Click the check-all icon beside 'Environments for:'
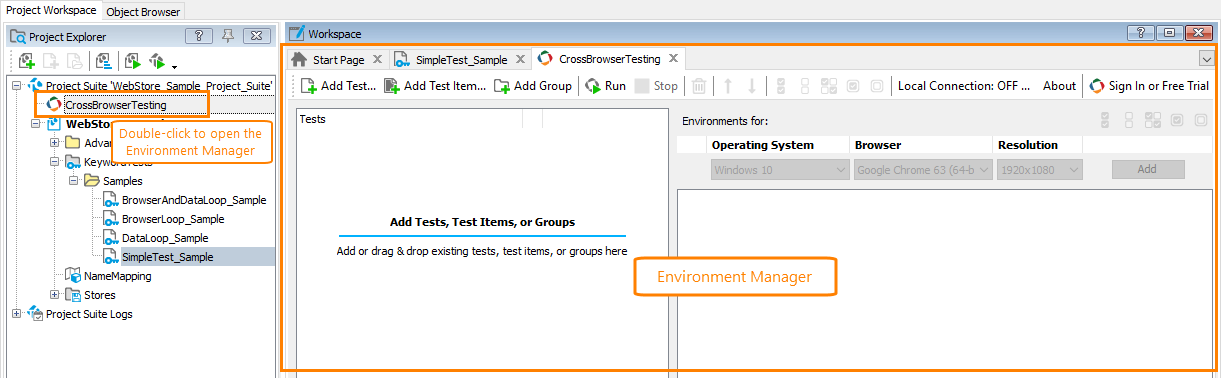This screenshot has height=378, width=1221. (1105, 120)
